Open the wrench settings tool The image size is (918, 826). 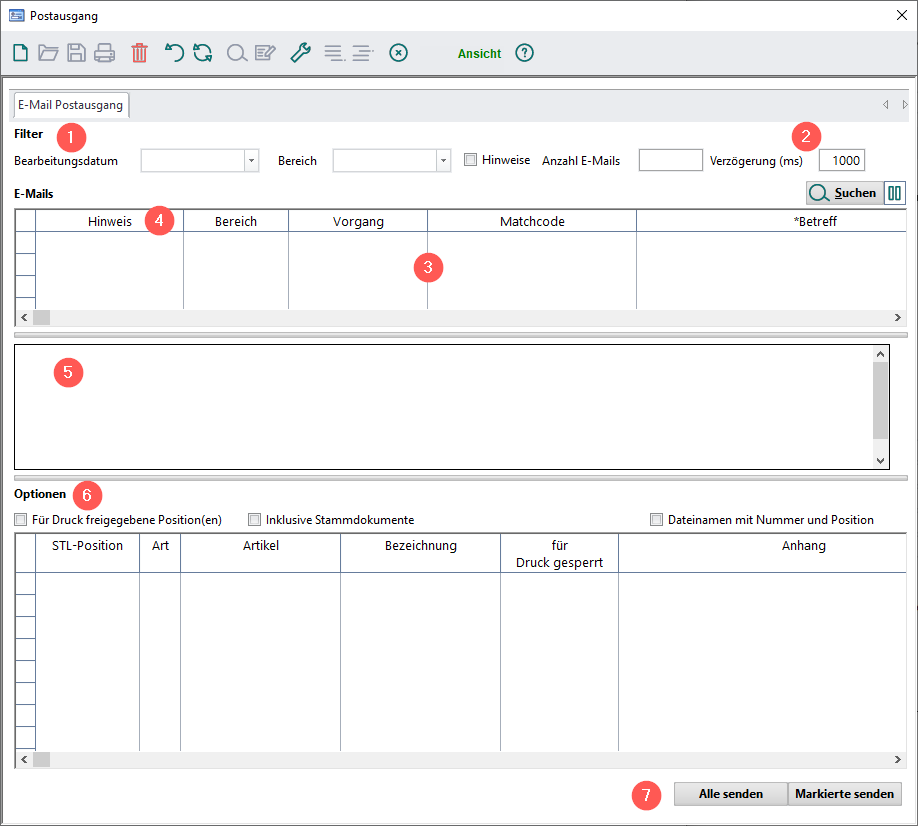coord(300,53)
